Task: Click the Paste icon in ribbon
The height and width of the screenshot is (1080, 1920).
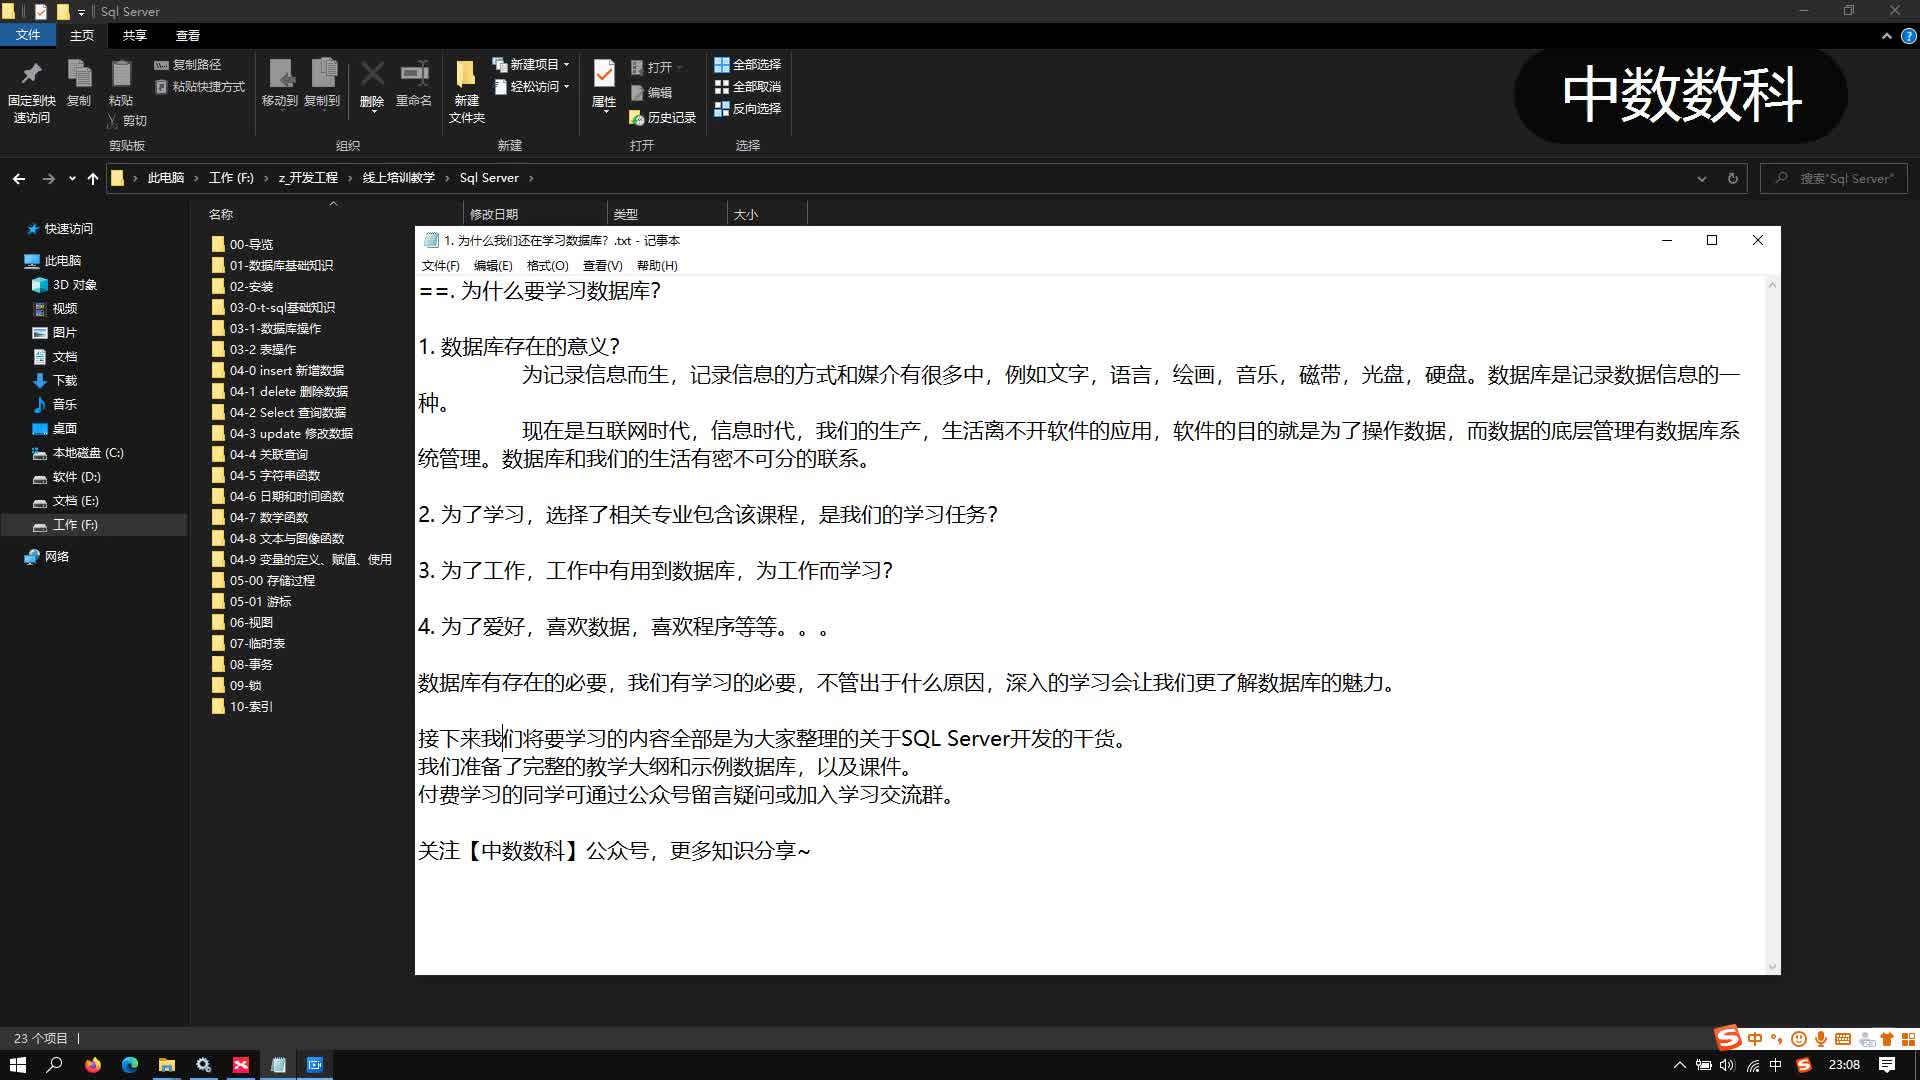Action: point(121,74)
